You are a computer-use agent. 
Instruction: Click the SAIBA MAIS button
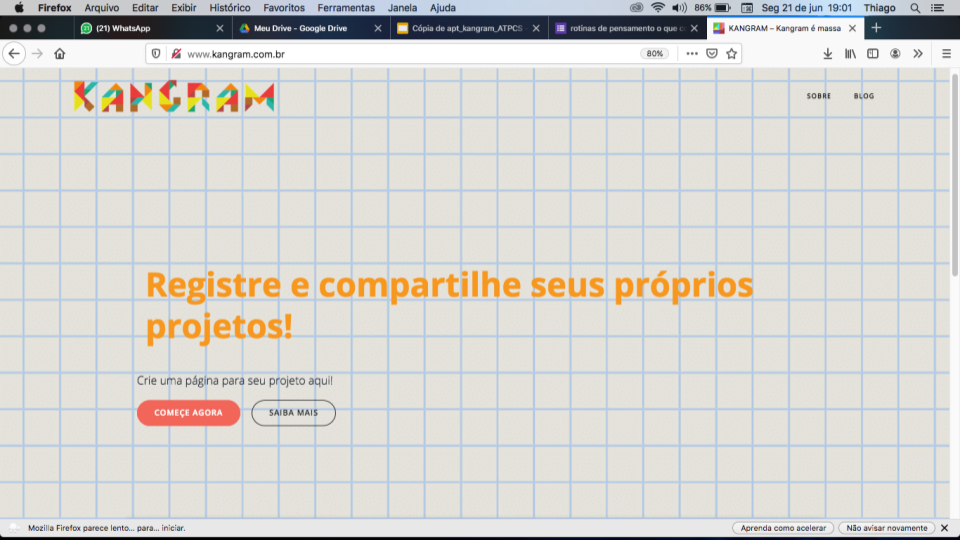pyautogui.click(x=293, y=413)
